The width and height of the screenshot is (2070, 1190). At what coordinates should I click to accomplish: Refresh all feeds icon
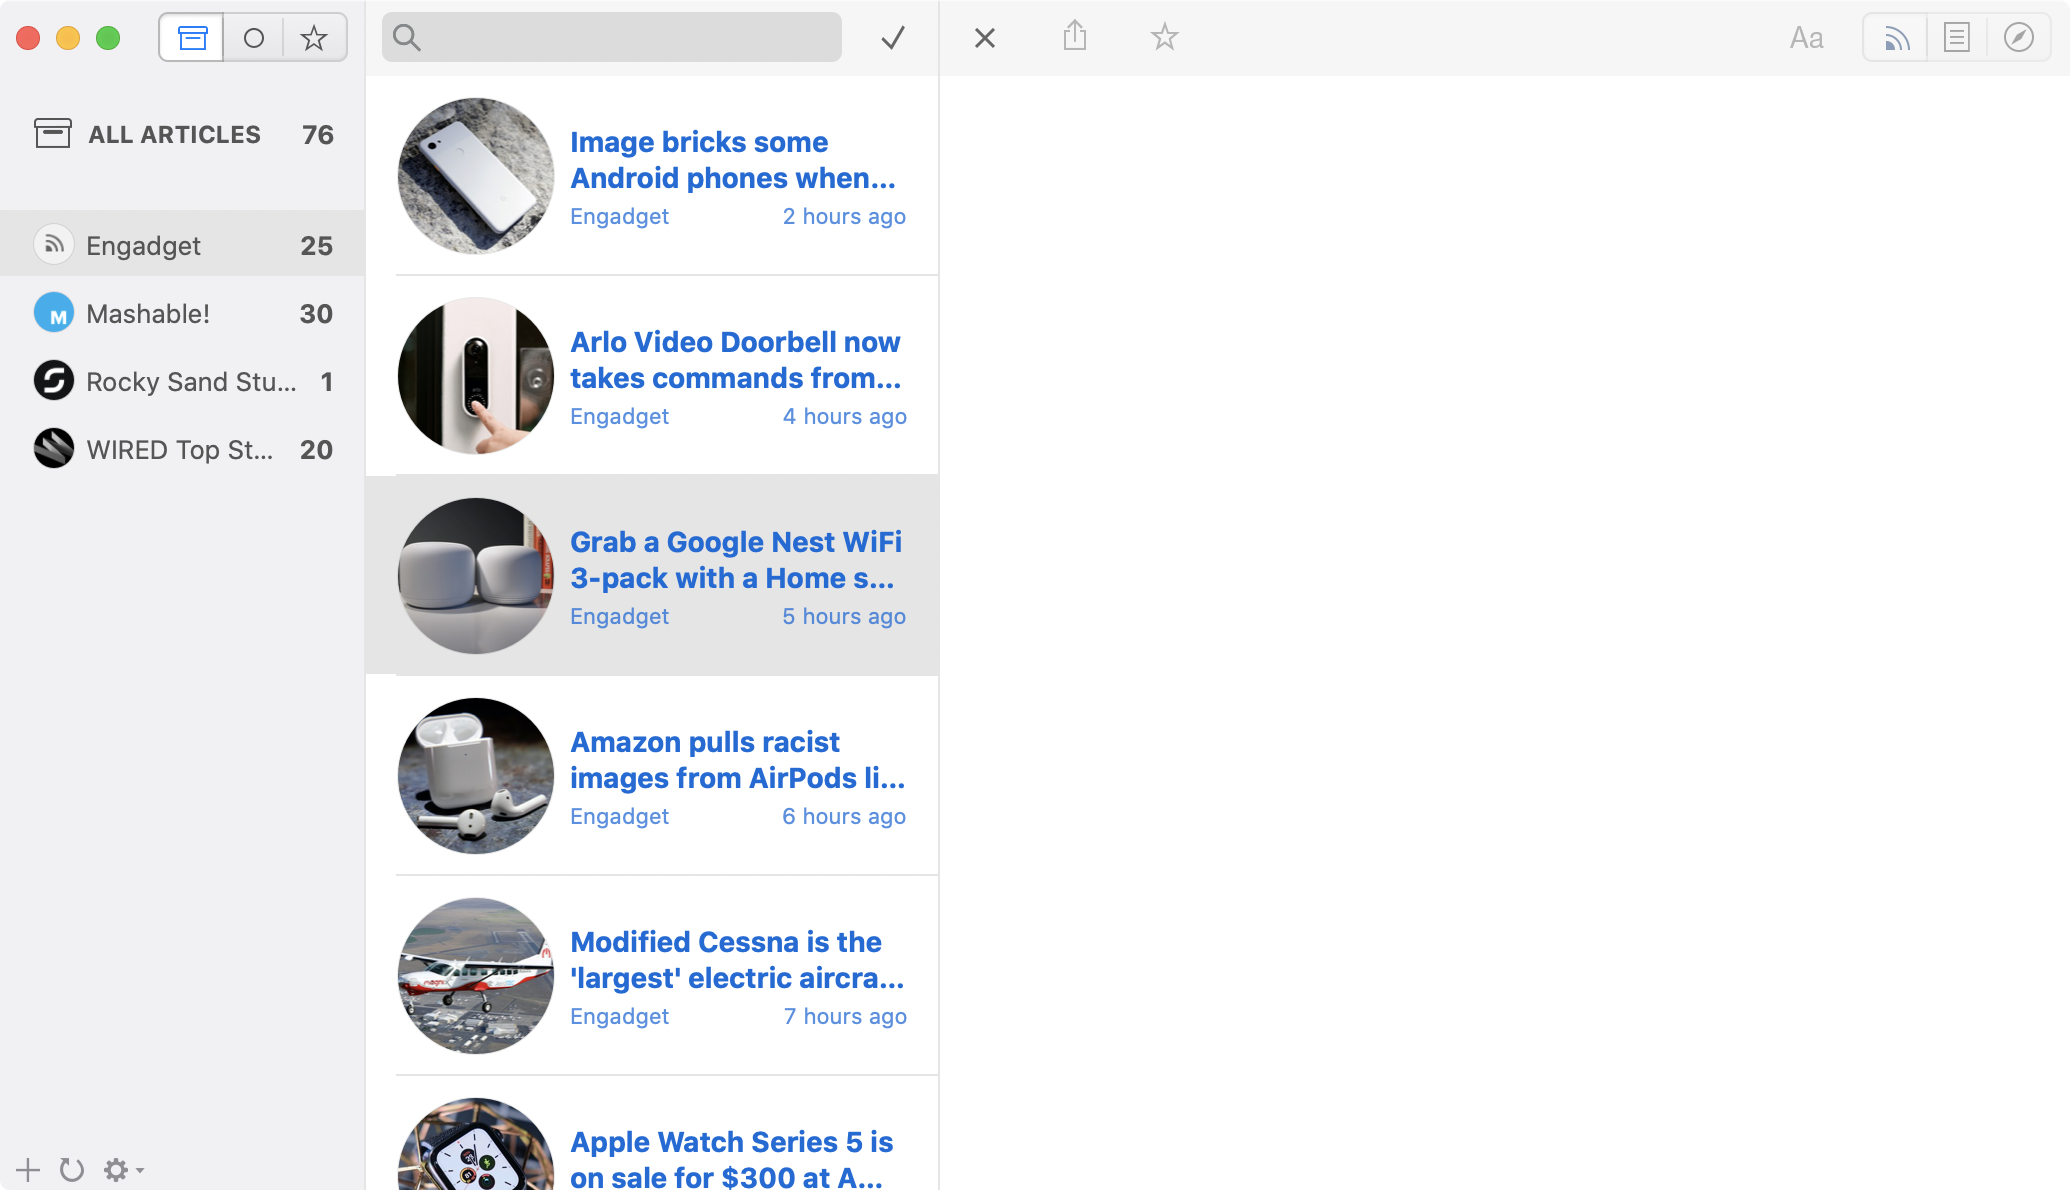[71, 1169]
